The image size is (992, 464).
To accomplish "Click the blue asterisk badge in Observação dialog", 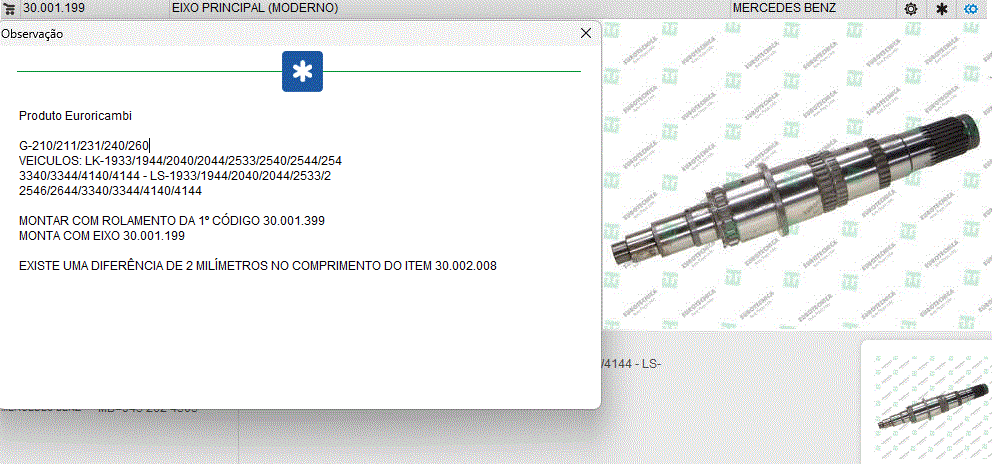I will point(301,71).
